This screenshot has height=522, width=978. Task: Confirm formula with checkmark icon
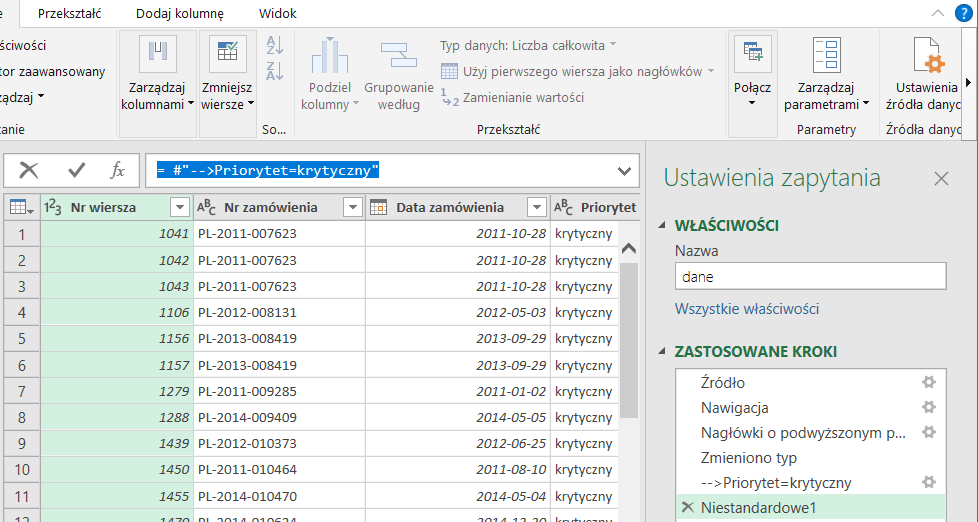76,170
